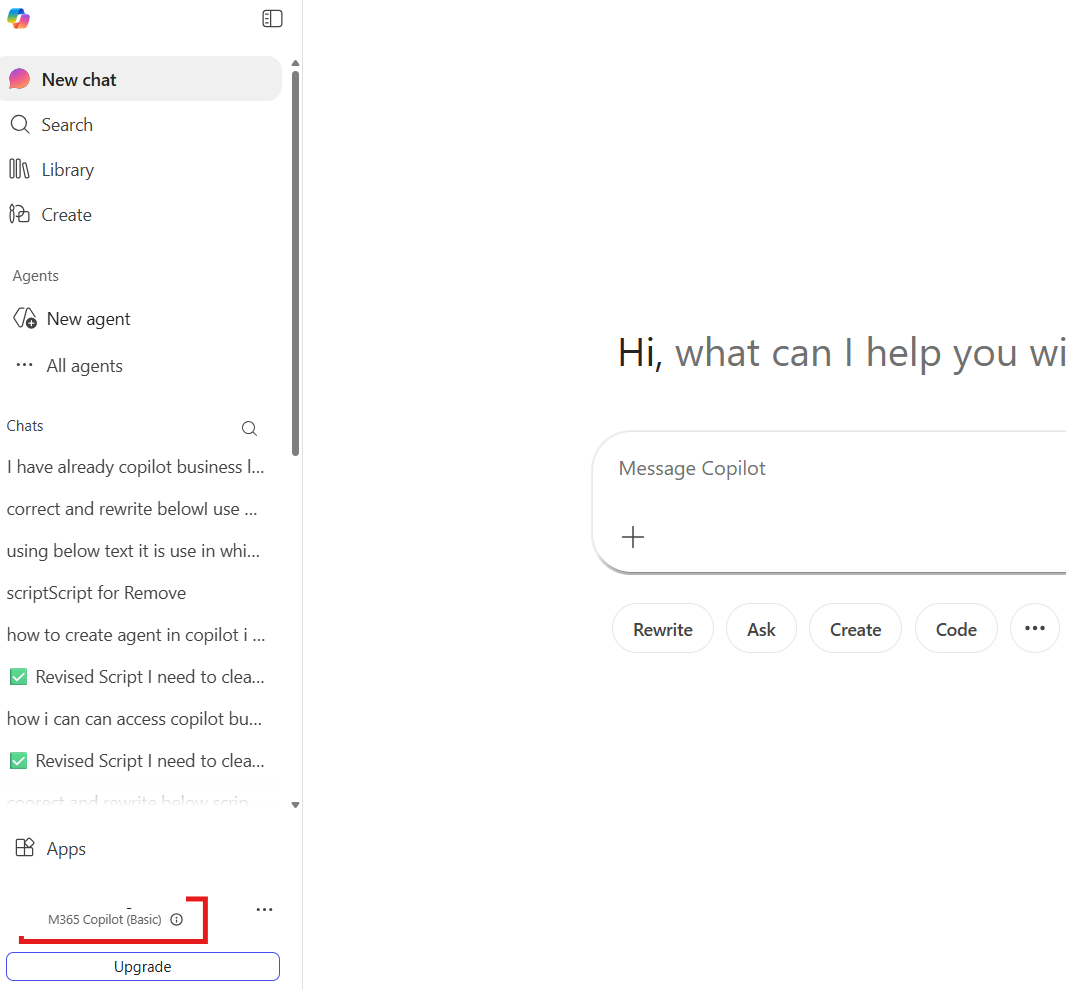Open chat 'how i can can access copilot bu...'

point(135,719)
